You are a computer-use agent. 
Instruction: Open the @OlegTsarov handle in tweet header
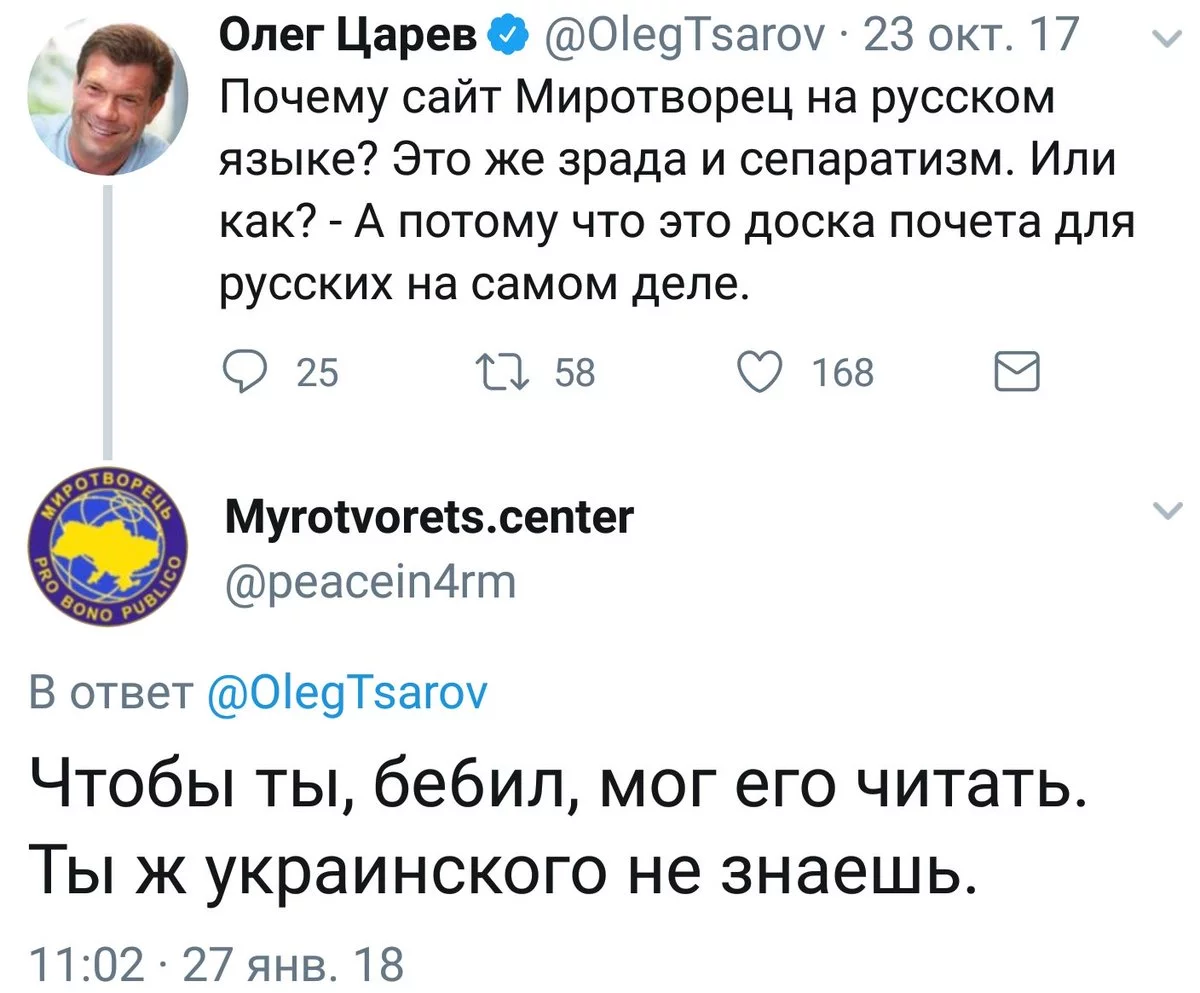pos(682,37)
